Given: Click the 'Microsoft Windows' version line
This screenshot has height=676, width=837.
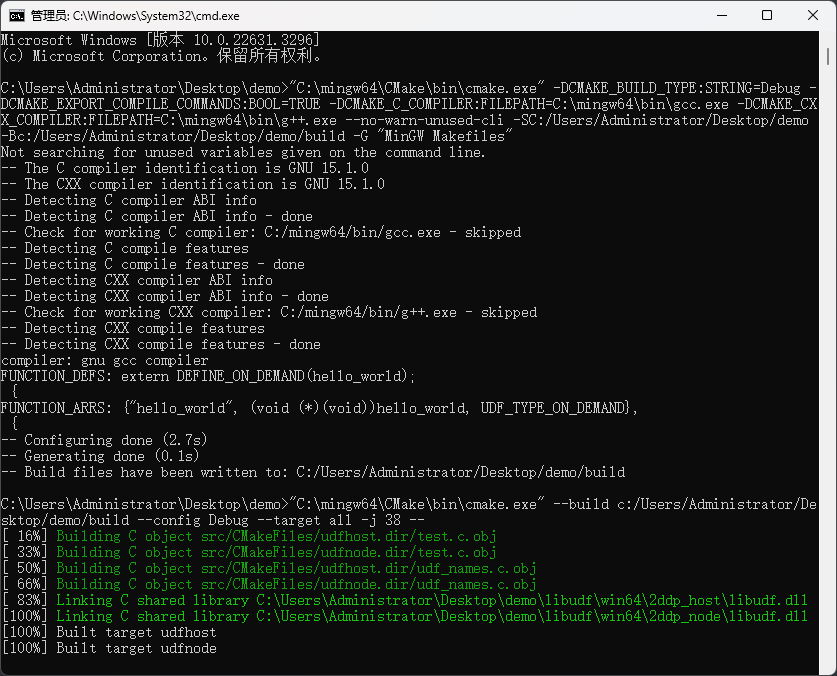Looking at the screenshot, I should point(160,40).
